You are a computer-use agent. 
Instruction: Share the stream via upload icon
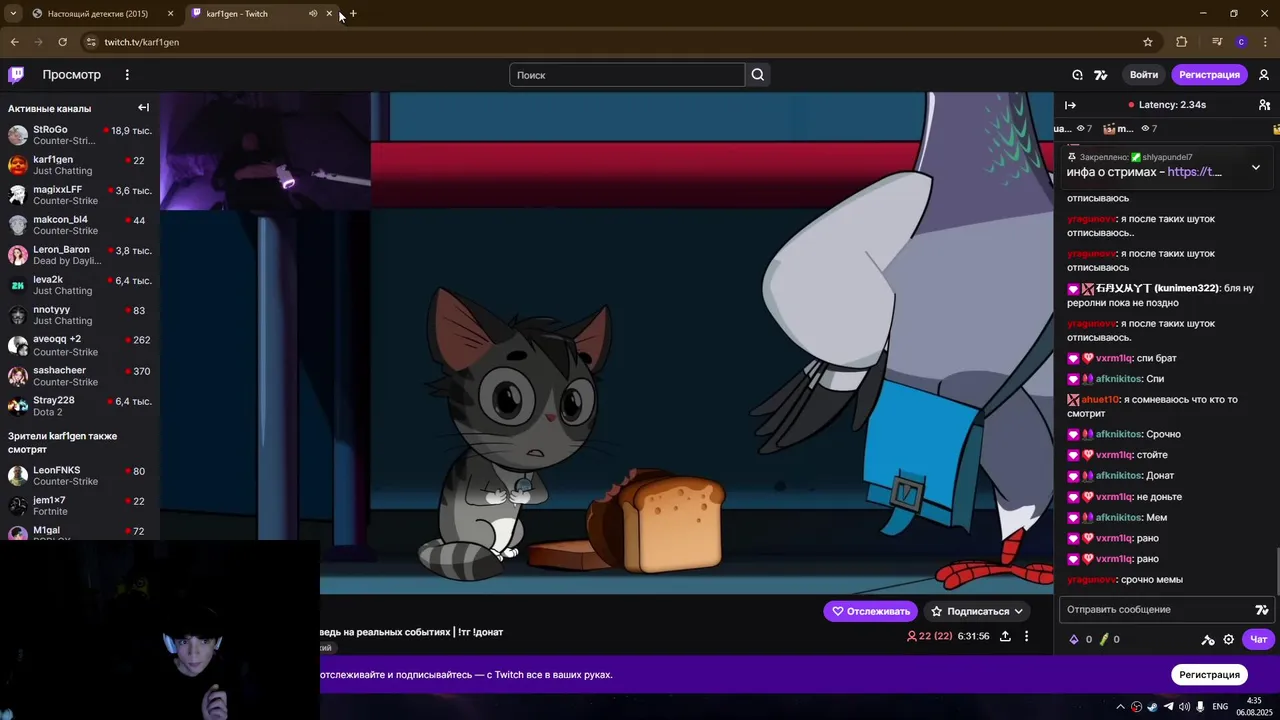pyautogui.click(x=1005, y=637)
